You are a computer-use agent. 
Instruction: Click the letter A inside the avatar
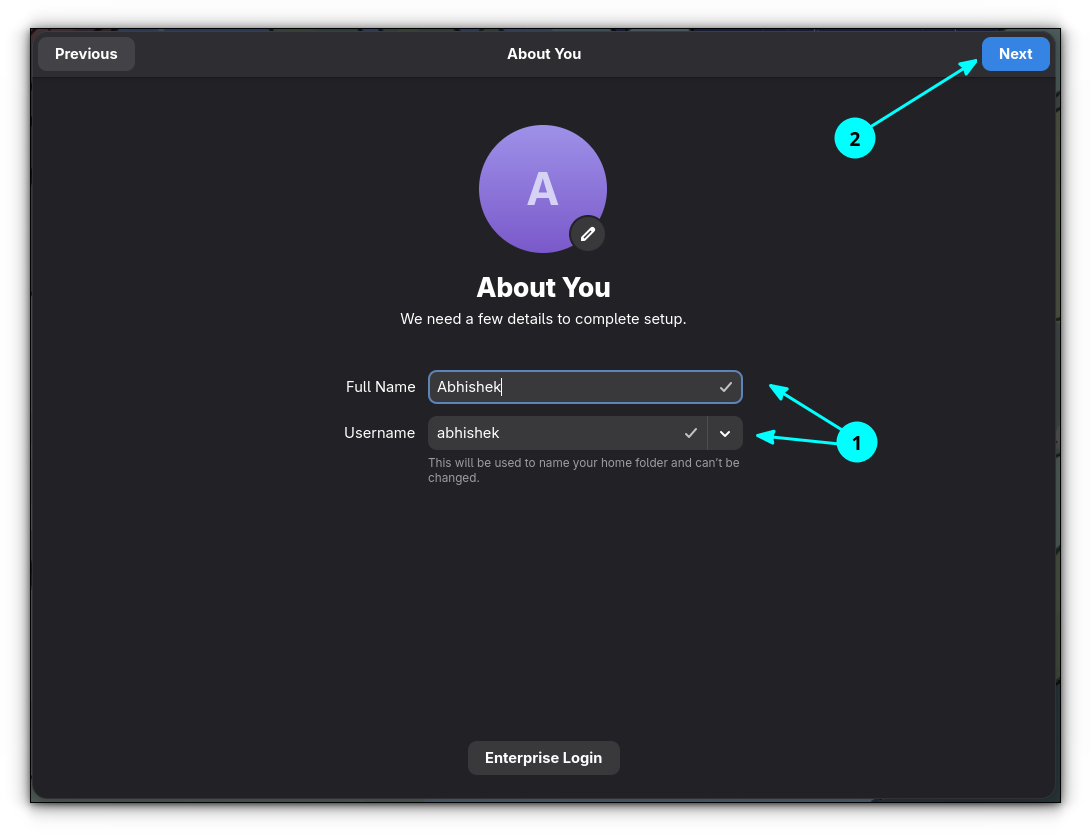pos(543,189)
